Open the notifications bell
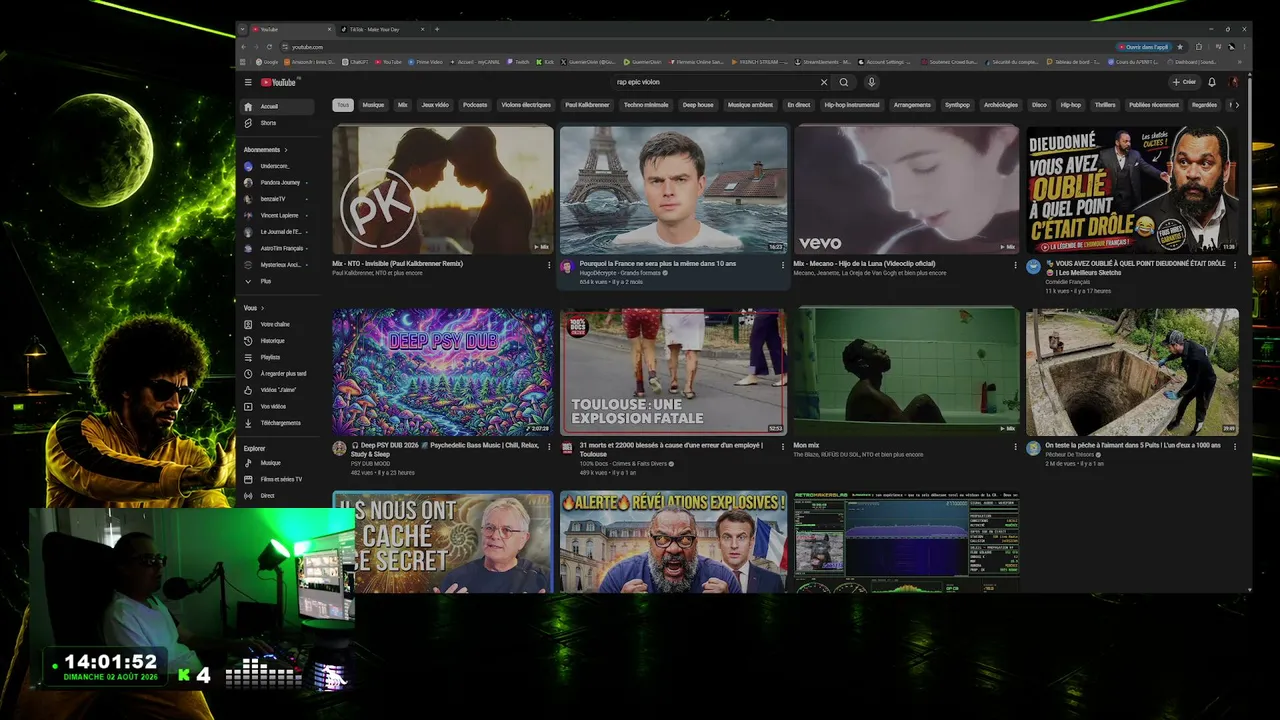The width and height of the screenshot is (1280, 720). (x=1212, y=82)
